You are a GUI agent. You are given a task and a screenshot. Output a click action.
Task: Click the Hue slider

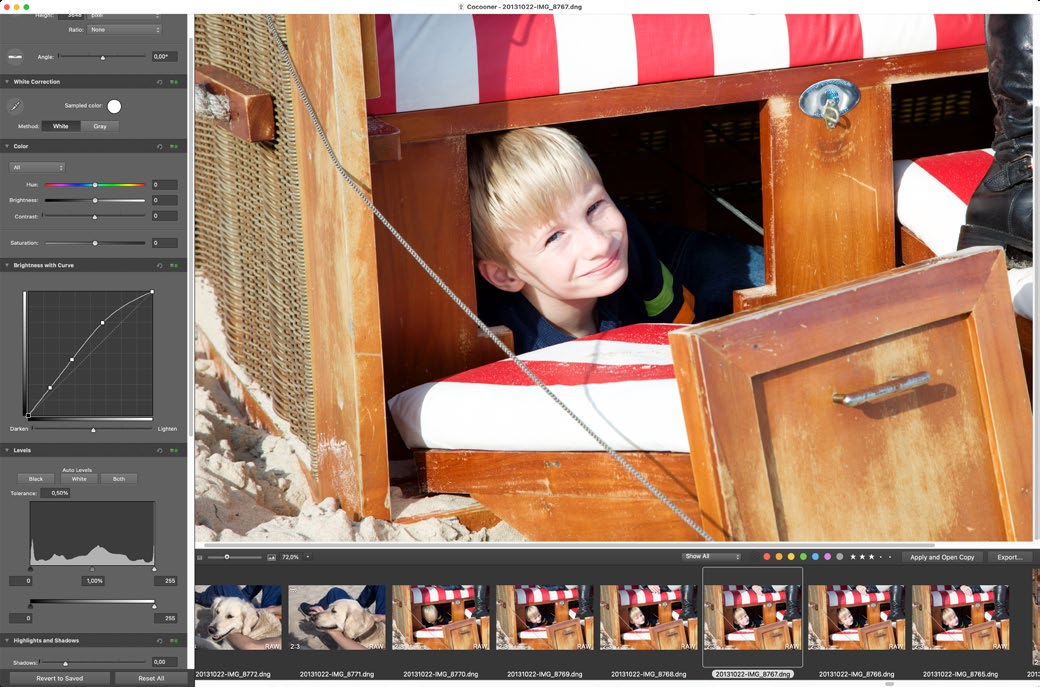point(94,185)
